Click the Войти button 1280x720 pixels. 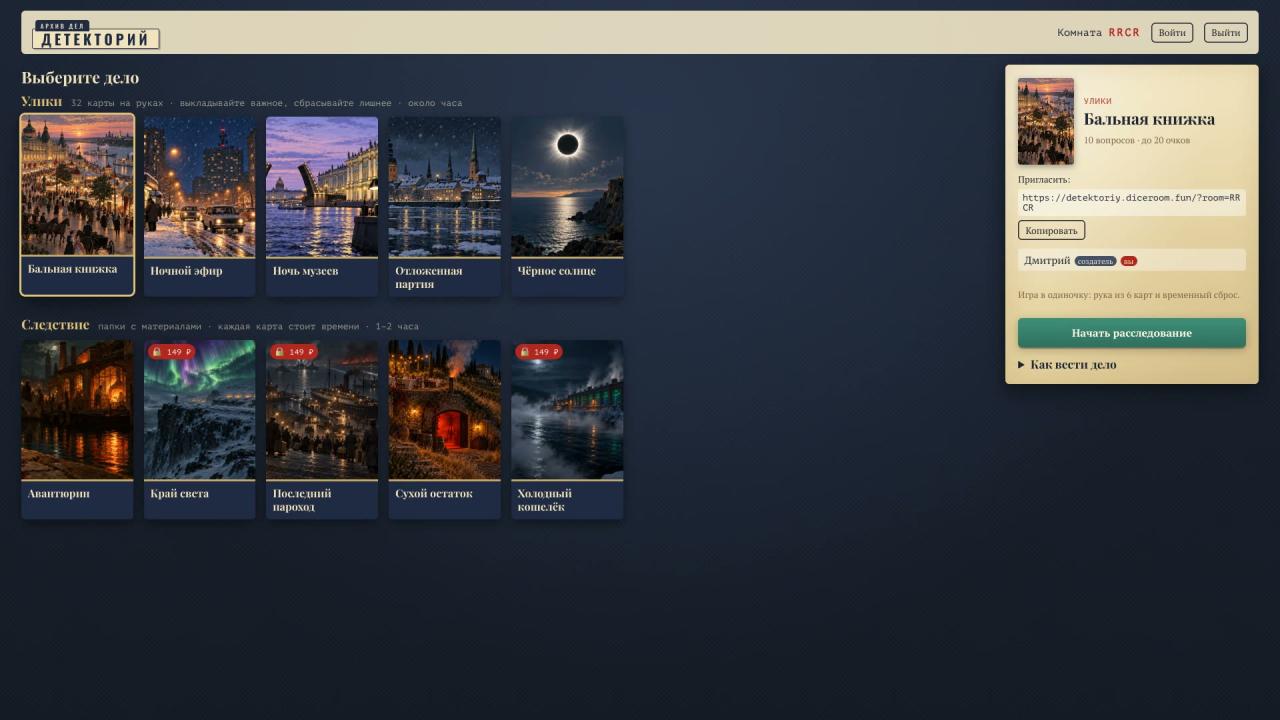coord(1172,33)
